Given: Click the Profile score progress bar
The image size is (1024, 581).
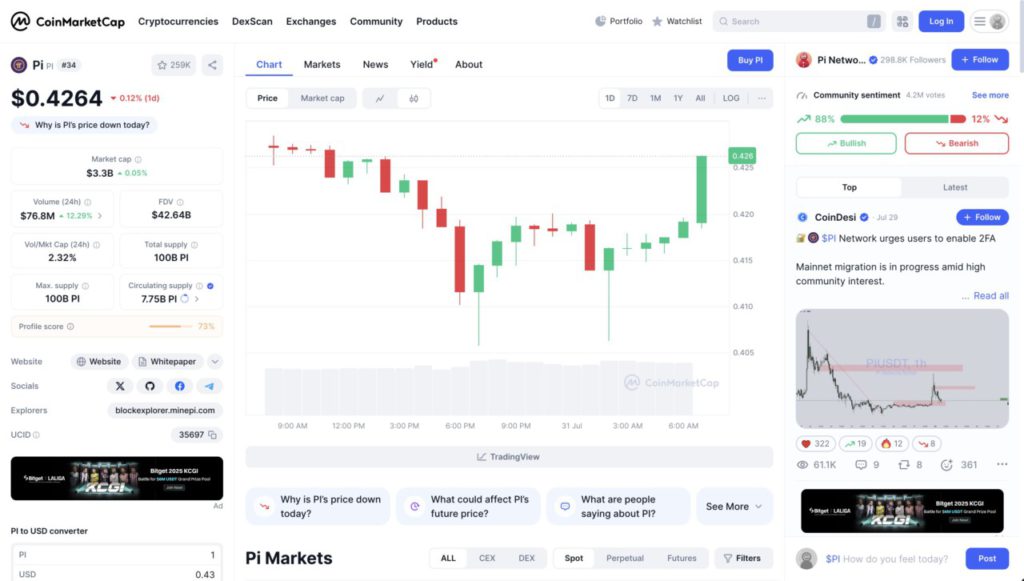Looking at the screenshot, I should point(170,326).
